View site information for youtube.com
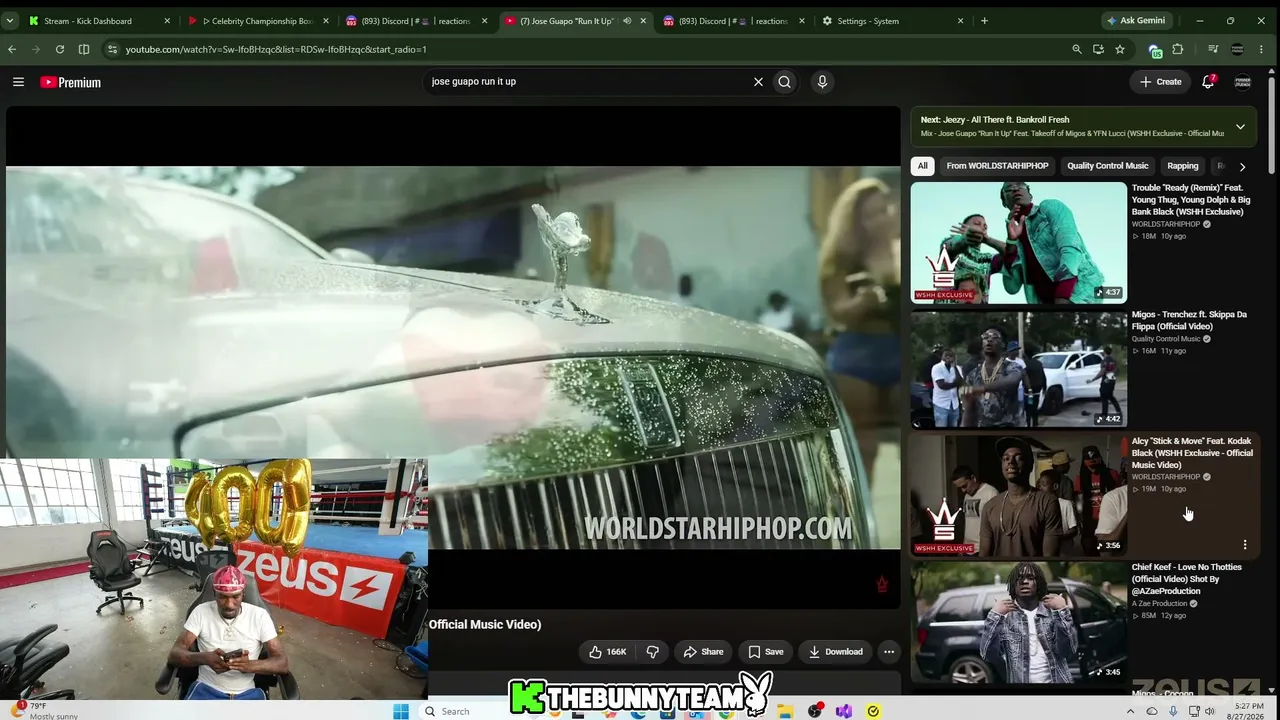This screenshot has height=720, width=1280. (x=112, y=49)
